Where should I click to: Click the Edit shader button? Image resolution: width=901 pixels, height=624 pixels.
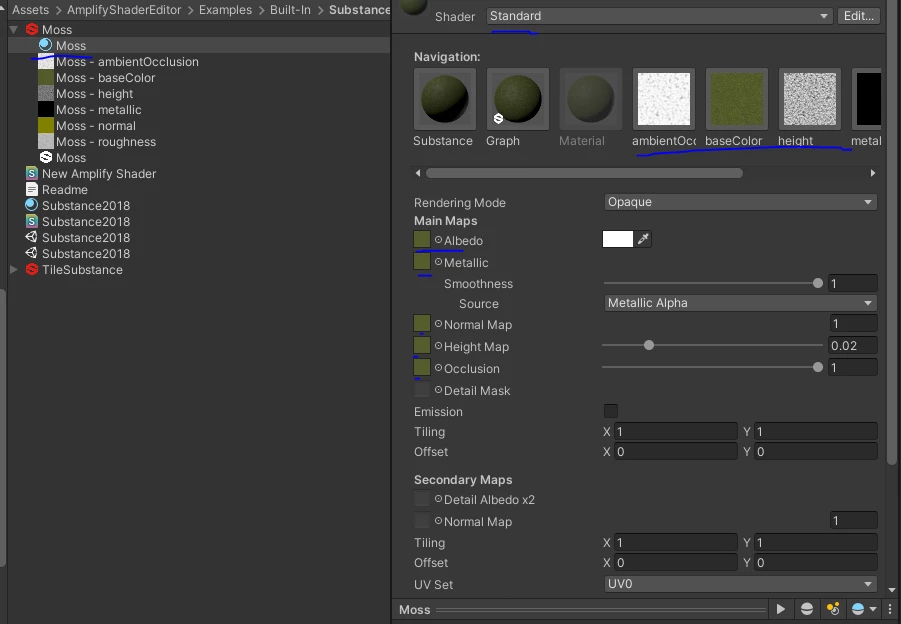tap(858, 16)
